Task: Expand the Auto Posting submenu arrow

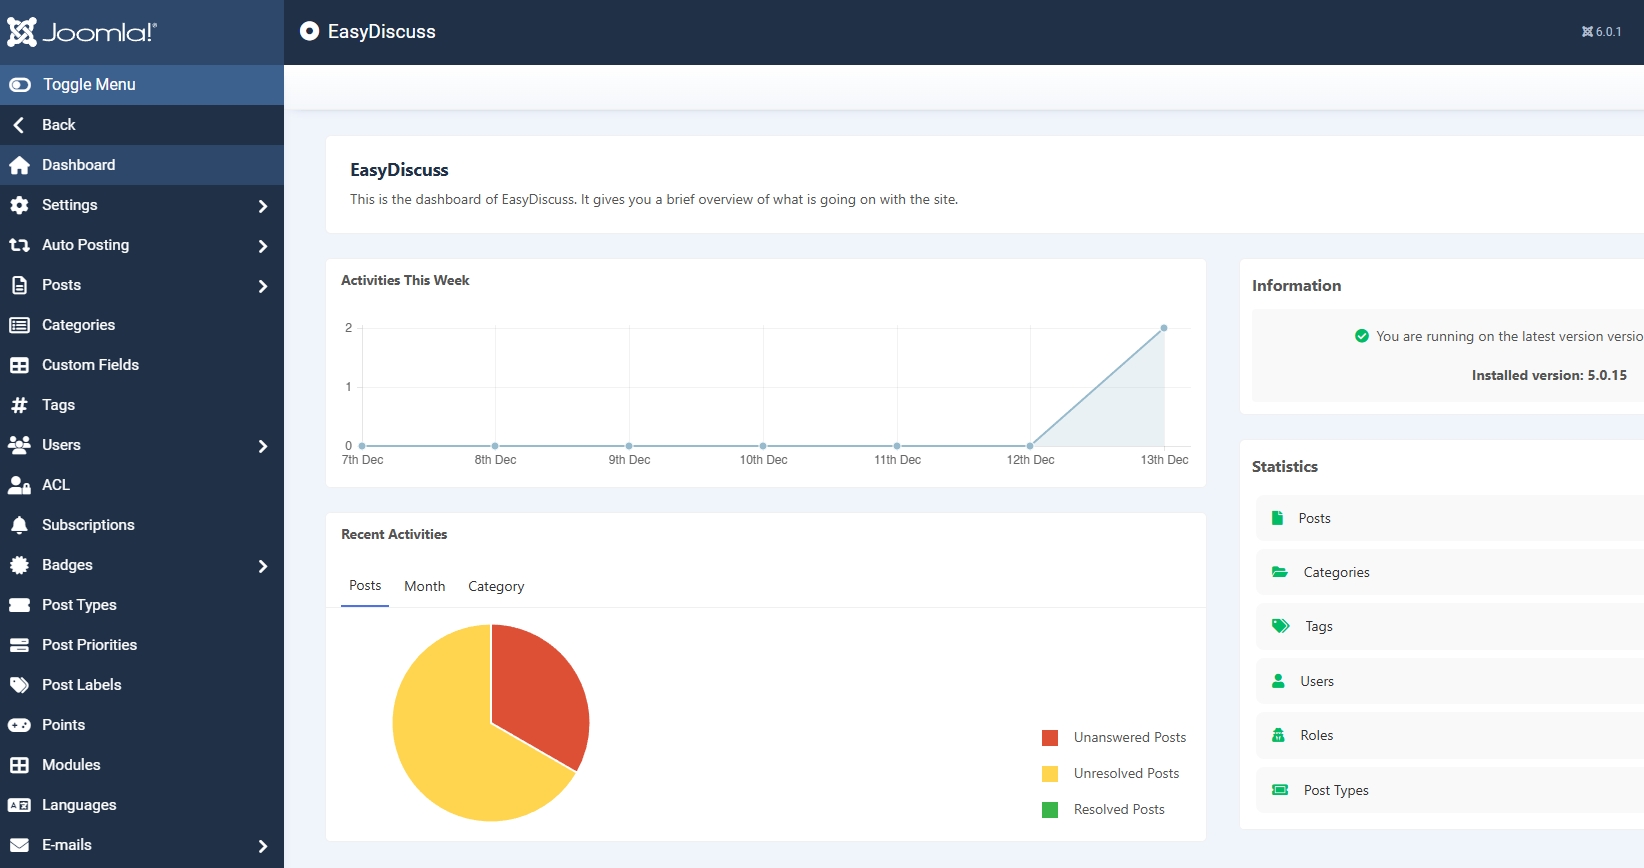Action: point(263,246)
